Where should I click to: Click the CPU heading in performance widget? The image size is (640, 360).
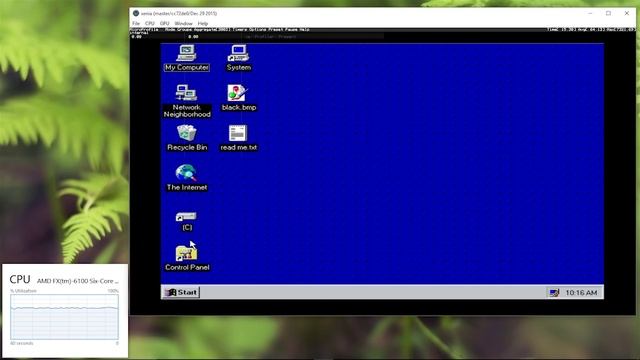[x=20, y=280]
